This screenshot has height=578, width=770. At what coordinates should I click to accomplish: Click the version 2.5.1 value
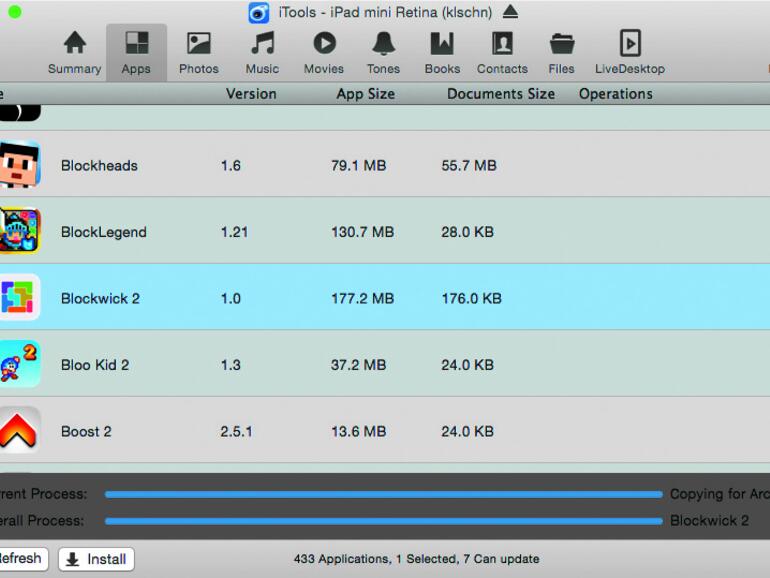(x=236, y=431)
